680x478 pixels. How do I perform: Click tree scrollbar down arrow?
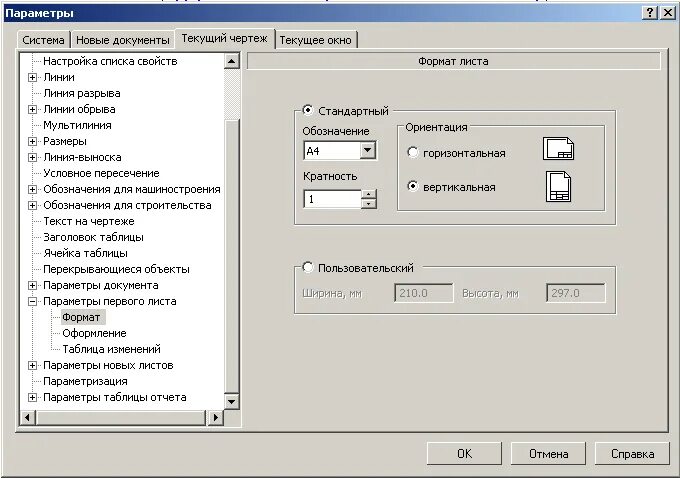pyautogui.click(x=232, y=401)
